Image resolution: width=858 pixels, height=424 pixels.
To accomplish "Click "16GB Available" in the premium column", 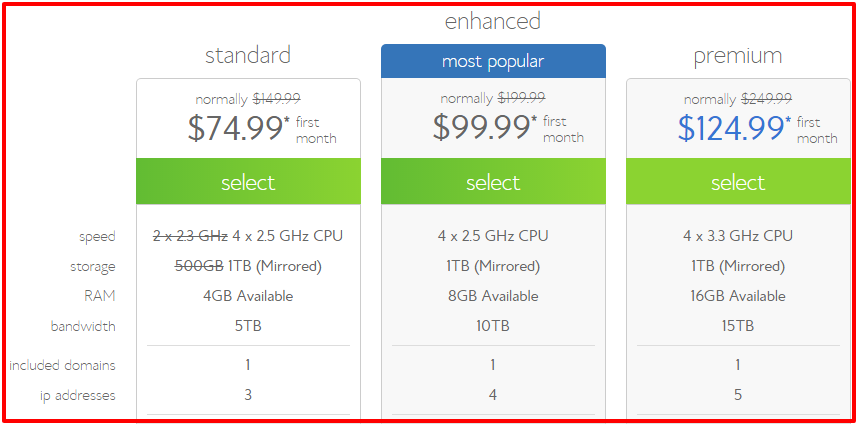I will click(738, 296).
